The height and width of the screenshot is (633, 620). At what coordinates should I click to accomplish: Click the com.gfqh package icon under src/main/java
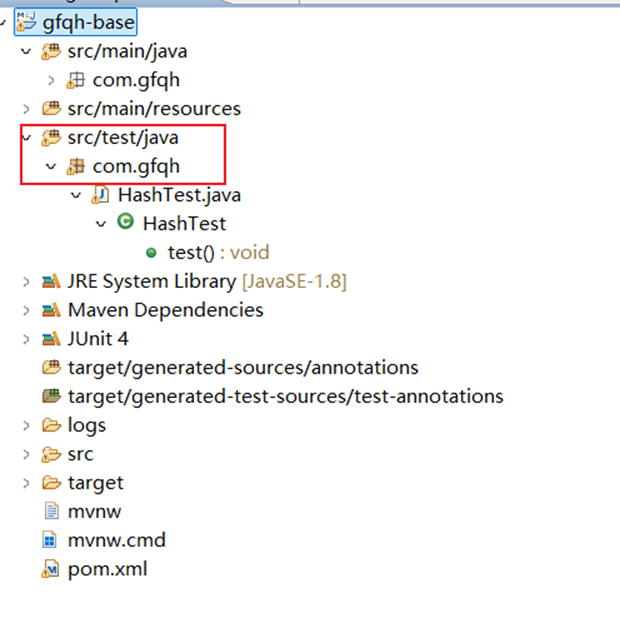(76, 80)
